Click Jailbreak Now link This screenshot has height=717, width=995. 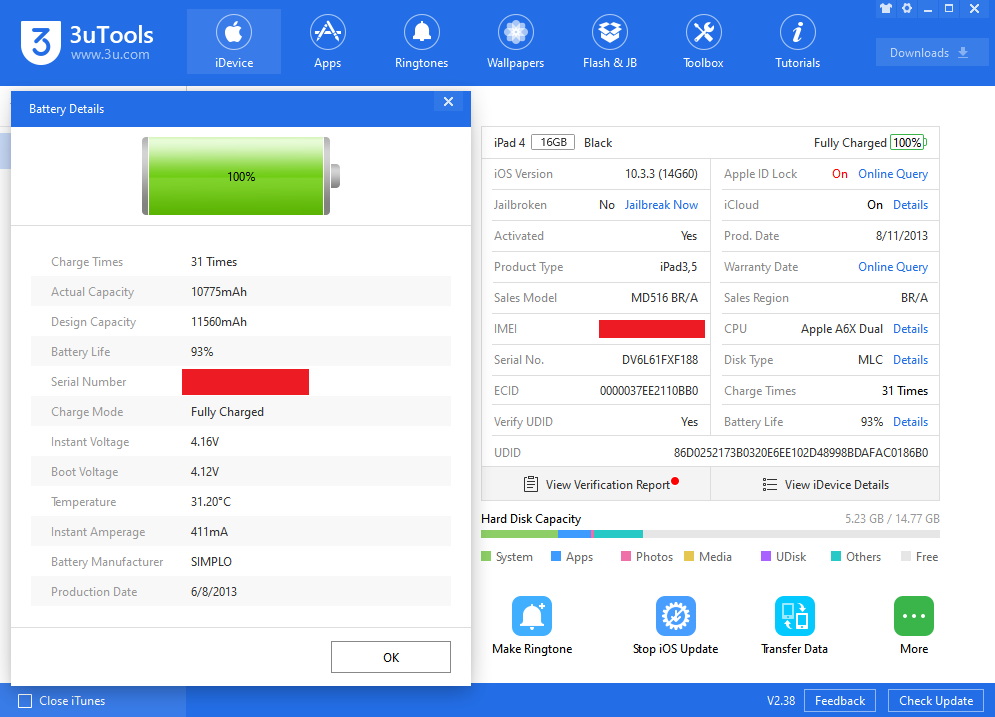(661, 205)
